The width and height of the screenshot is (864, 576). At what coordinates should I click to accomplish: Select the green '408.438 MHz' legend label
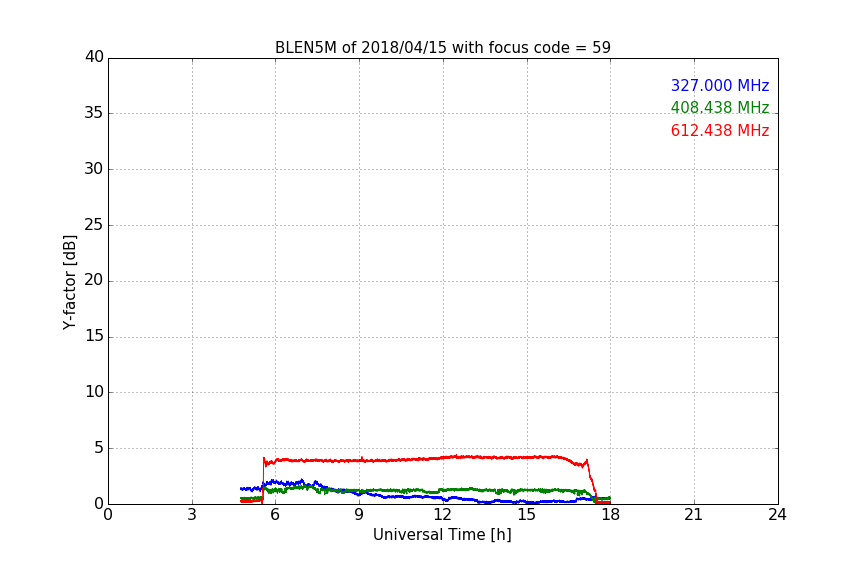720,107
